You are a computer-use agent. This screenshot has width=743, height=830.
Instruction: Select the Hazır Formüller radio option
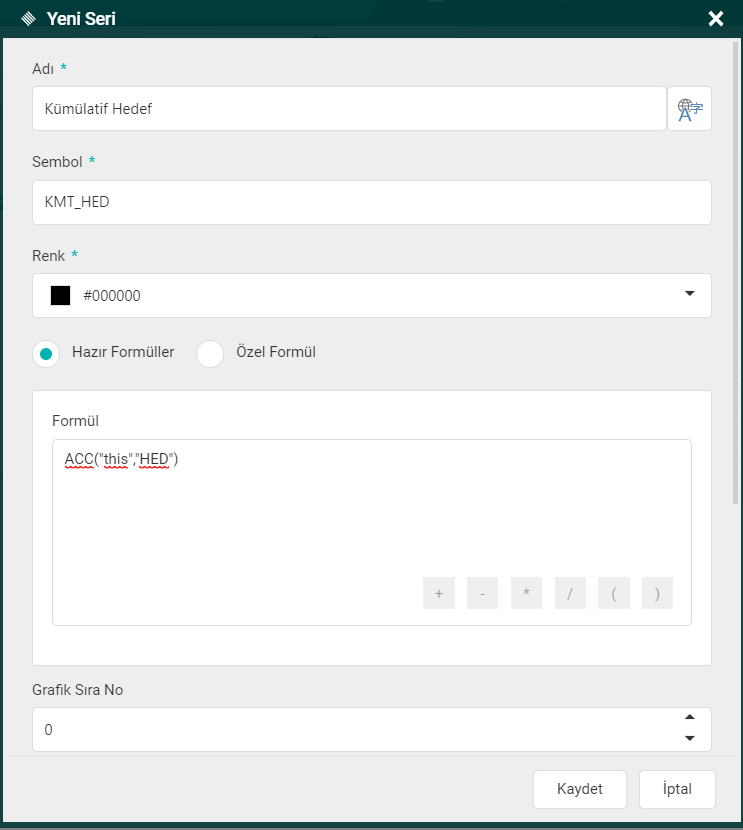46,354
